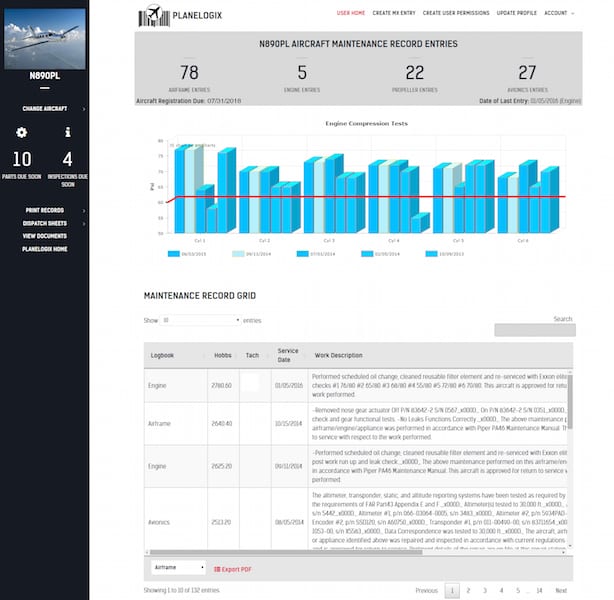Image resolution: width=614 pixels, height=600 pixels.
Task: Go to User Home in the top navigation
Action: point(351,13)
